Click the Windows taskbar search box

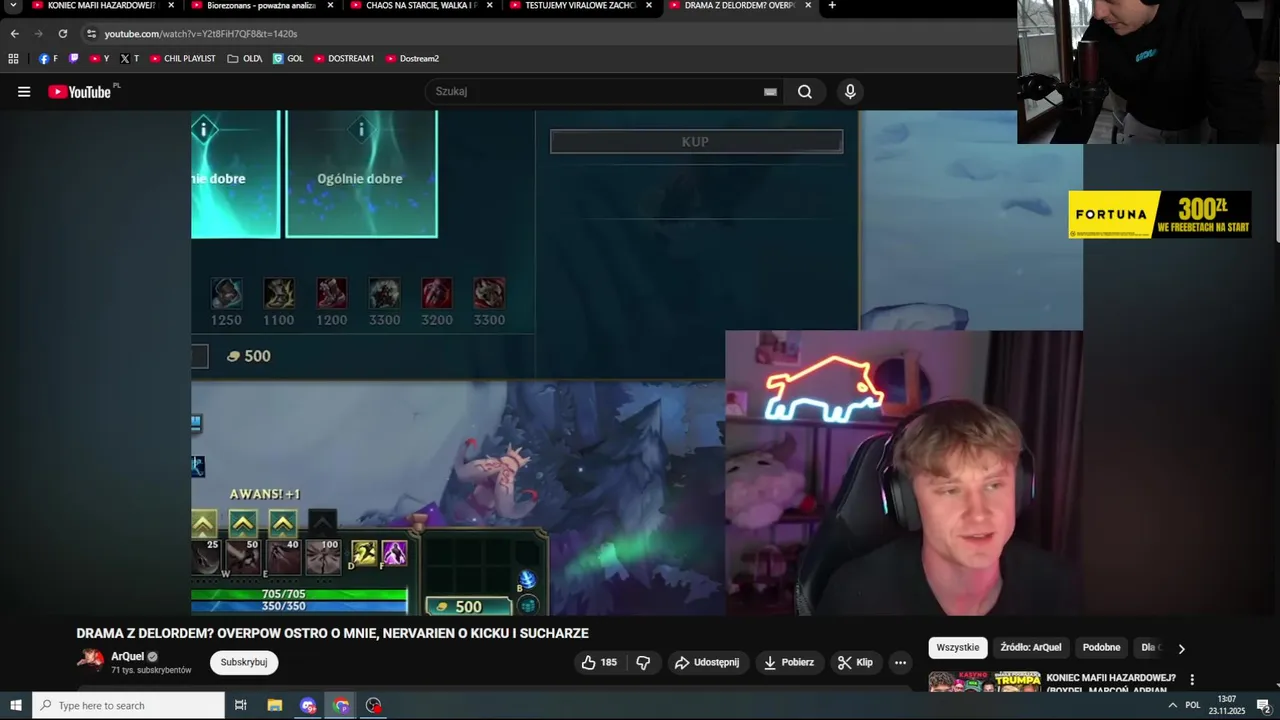[128, 706]
